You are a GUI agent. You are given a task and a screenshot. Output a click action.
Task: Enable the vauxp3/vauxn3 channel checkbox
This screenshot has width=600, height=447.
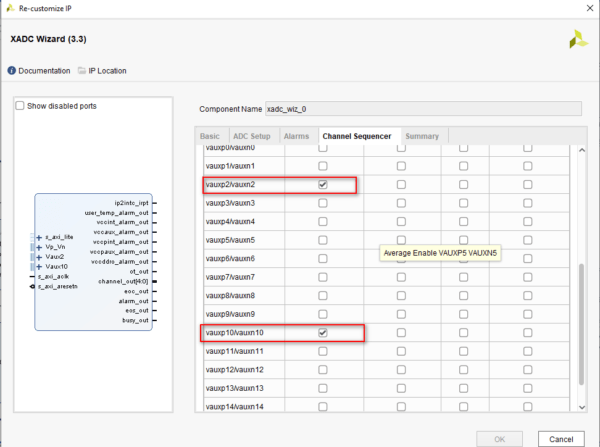322,203
